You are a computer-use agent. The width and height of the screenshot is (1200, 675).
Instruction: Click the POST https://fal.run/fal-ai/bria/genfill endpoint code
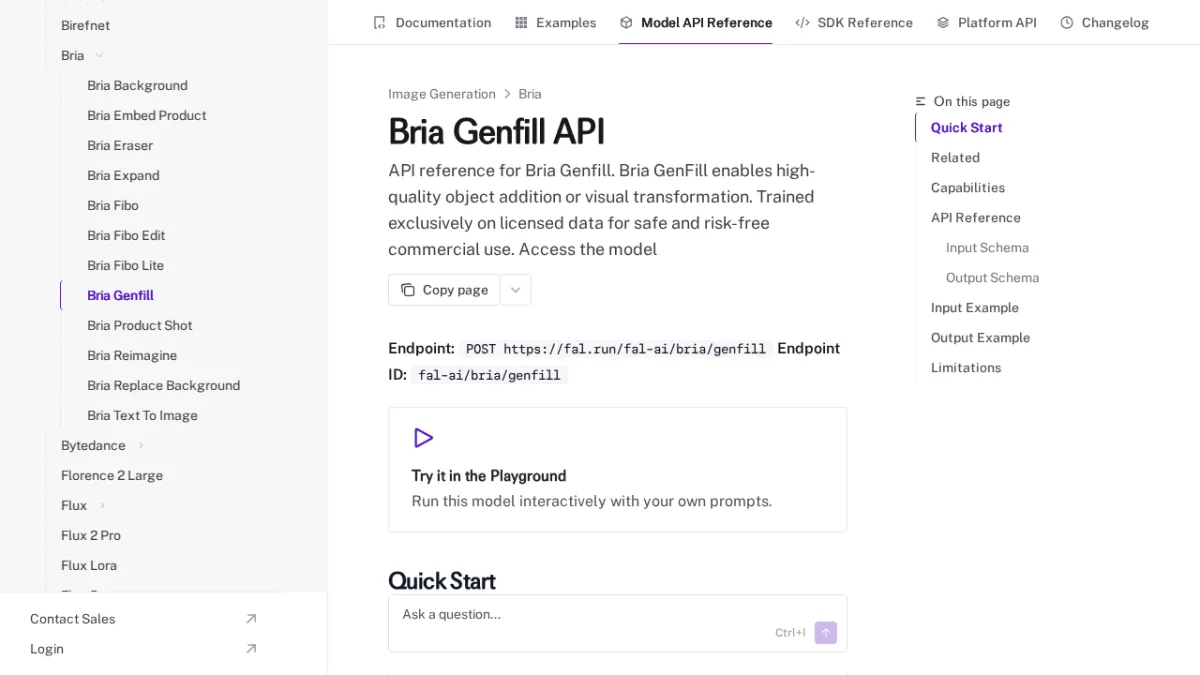pos(615,349)
